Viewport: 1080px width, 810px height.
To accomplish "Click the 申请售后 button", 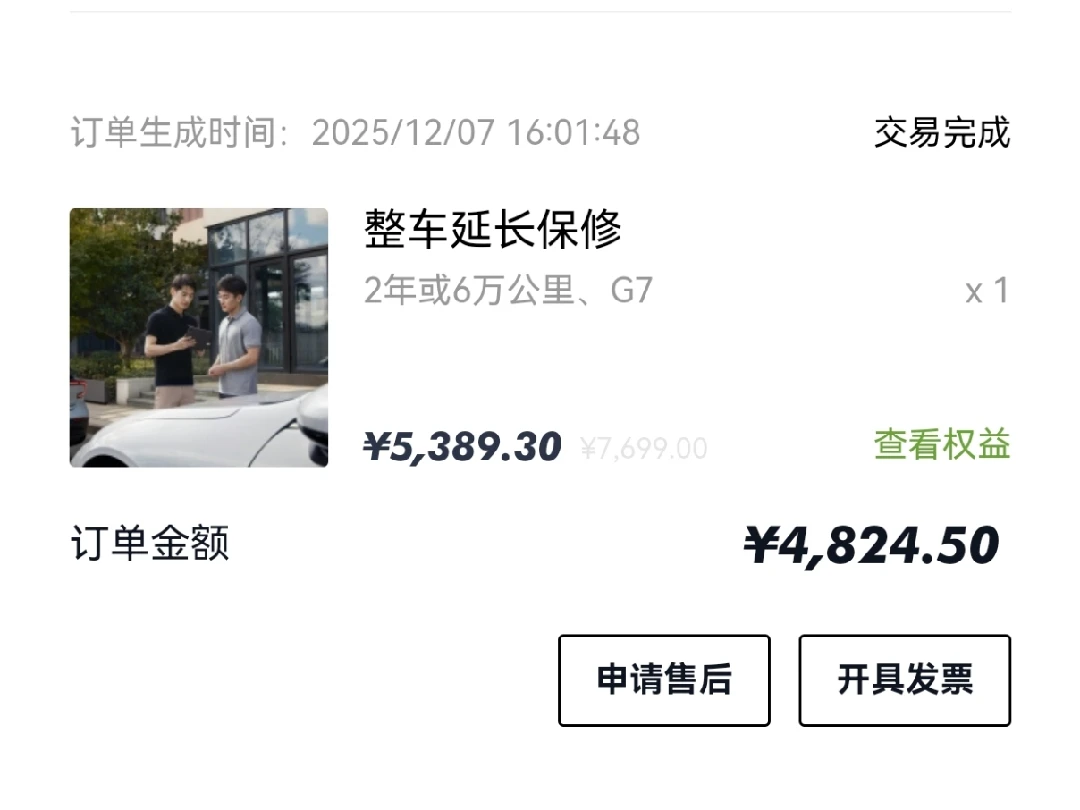I will (x=664, y=680).
